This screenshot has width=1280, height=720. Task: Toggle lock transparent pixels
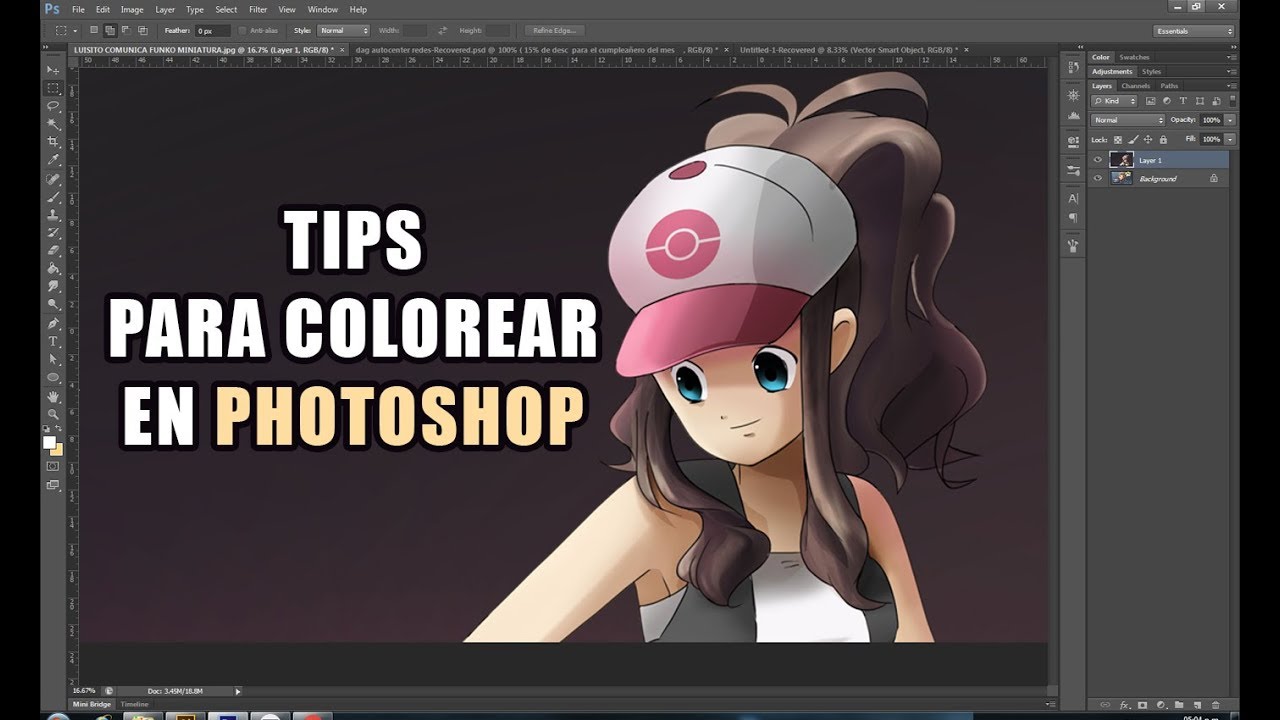tap(1118, 139)
